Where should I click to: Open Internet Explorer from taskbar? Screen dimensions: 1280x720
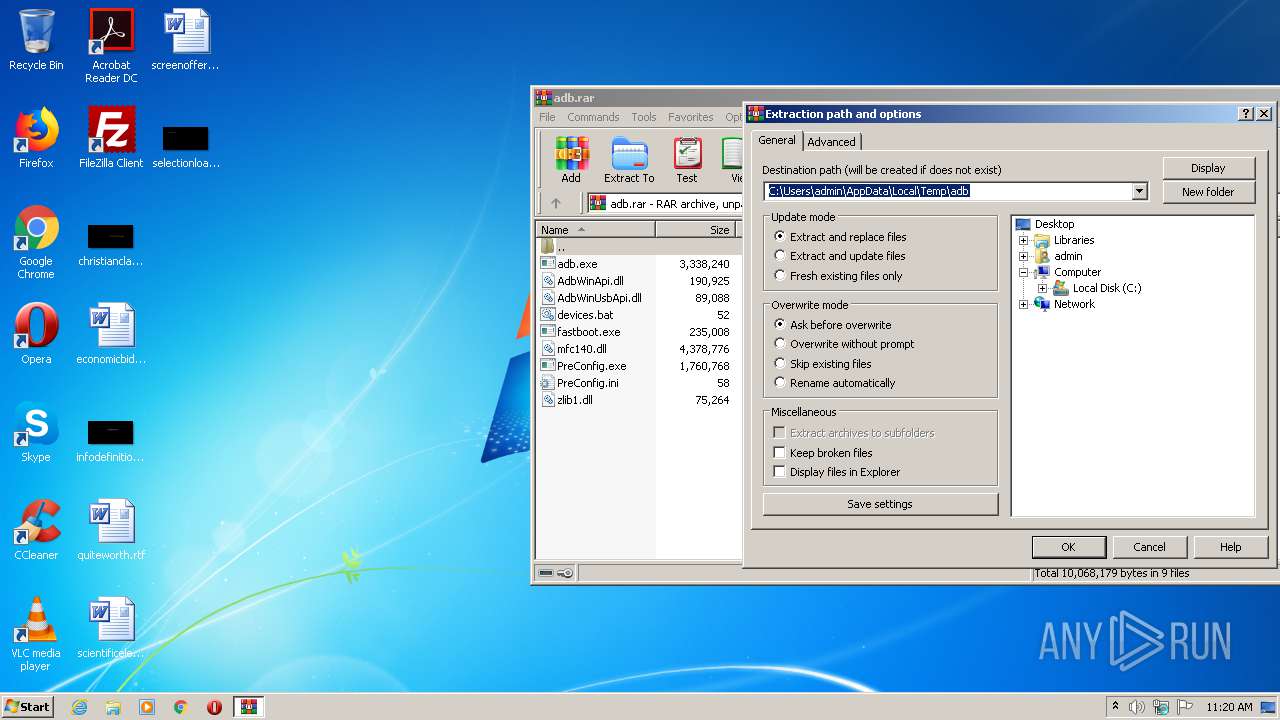(x=79, y=707)
